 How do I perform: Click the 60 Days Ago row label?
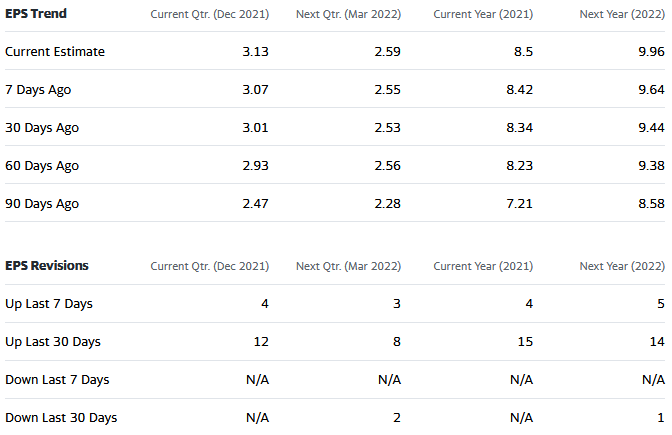(x=42, y=166)
